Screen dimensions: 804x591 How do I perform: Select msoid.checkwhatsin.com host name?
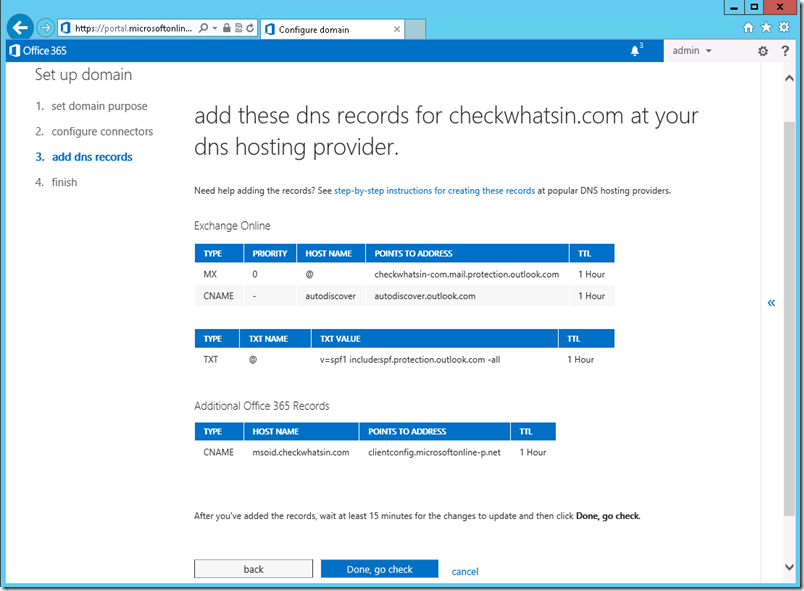[301, 453]
